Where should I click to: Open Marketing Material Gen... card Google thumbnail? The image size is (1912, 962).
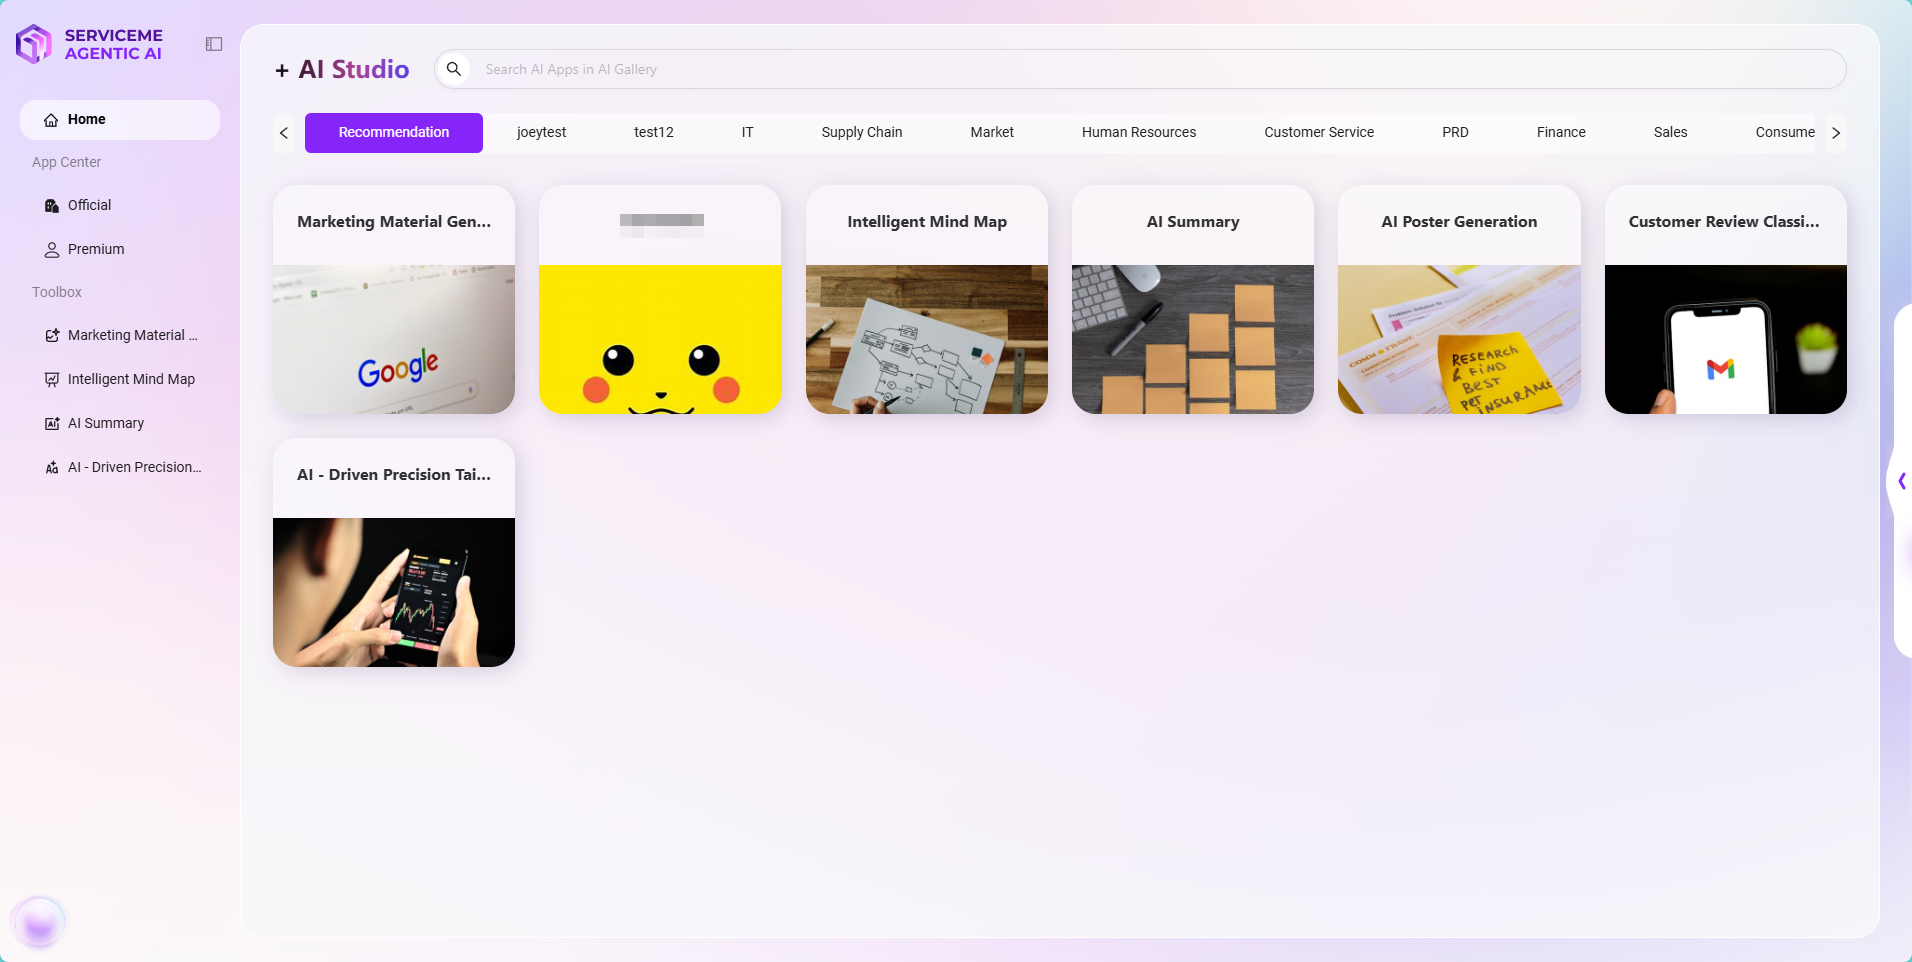pos(394,340)
